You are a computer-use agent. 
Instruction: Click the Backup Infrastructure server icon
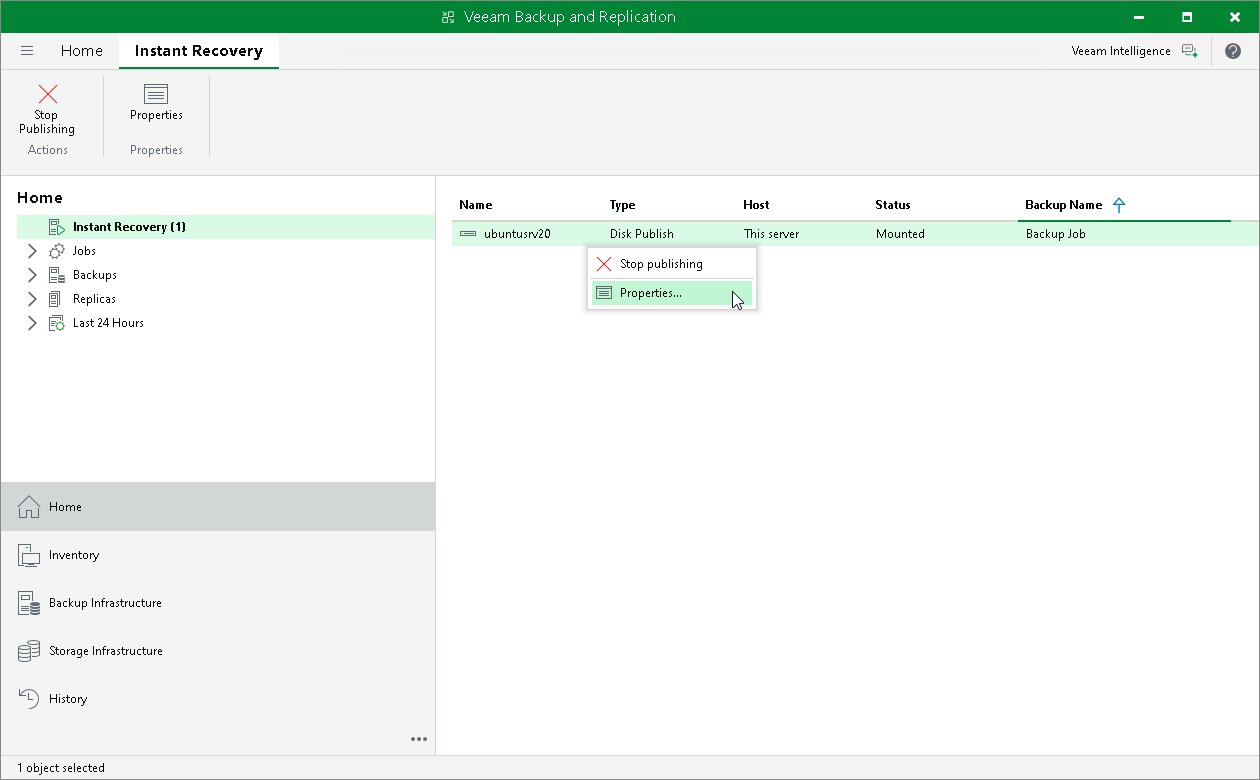tap(29, 603)
